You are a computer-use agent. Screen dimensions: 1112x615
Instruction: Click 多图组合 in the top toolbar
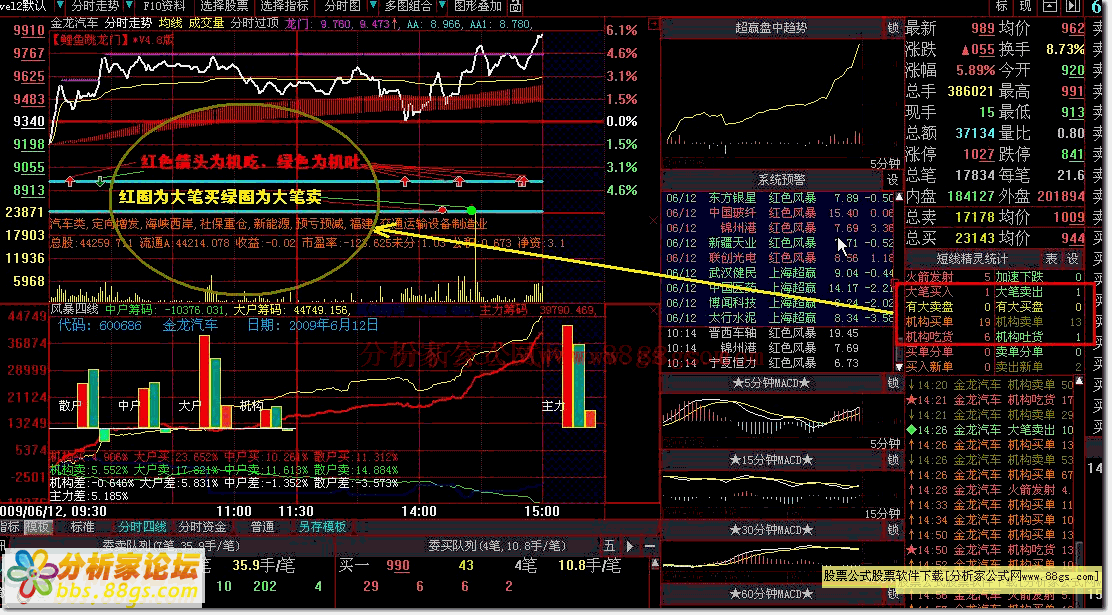pyautogui.click(x=408, y=6)
